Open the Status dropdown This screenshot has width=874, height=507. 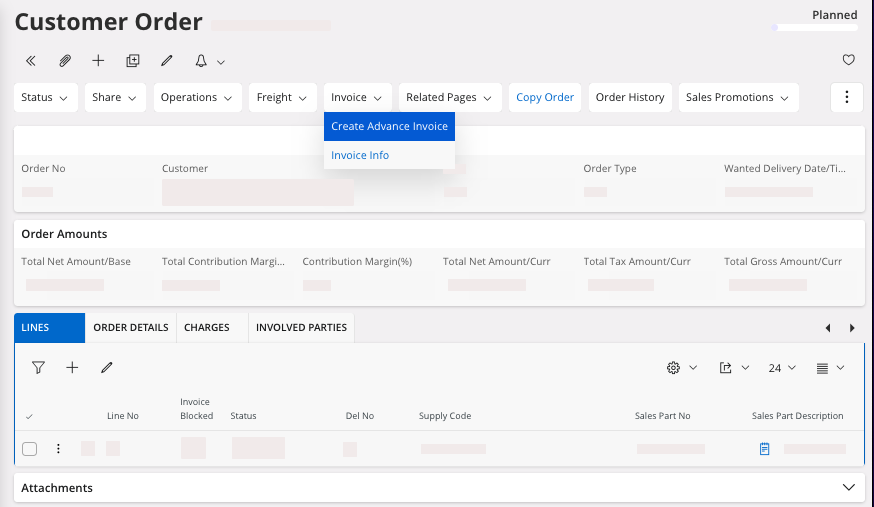click(45, 97)
